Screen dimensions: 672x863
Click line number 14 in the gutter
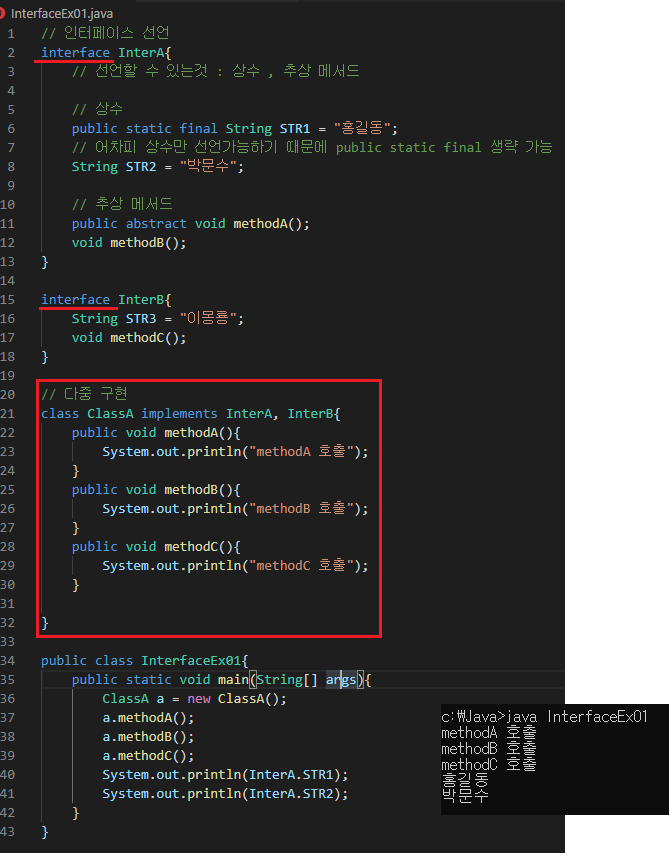(x=8, y=280)
